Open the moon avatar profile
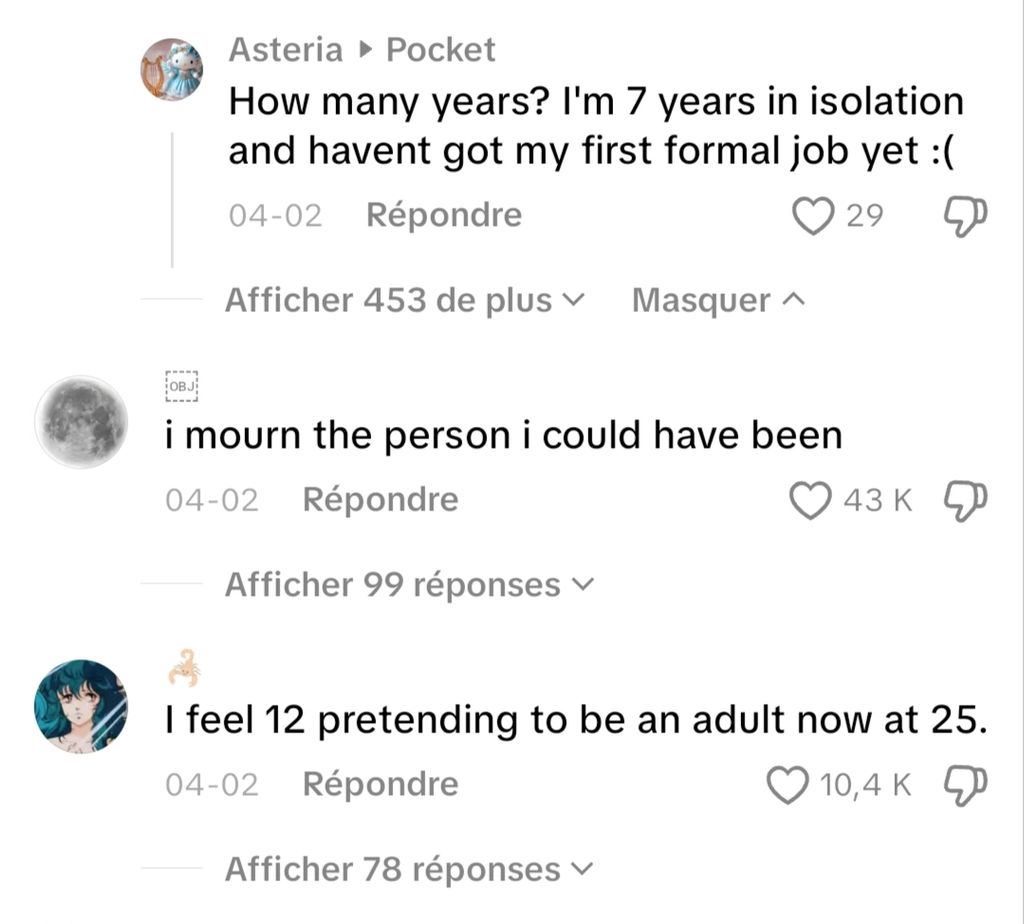The height and width of the screenshot is (924, 1024). 81,422
